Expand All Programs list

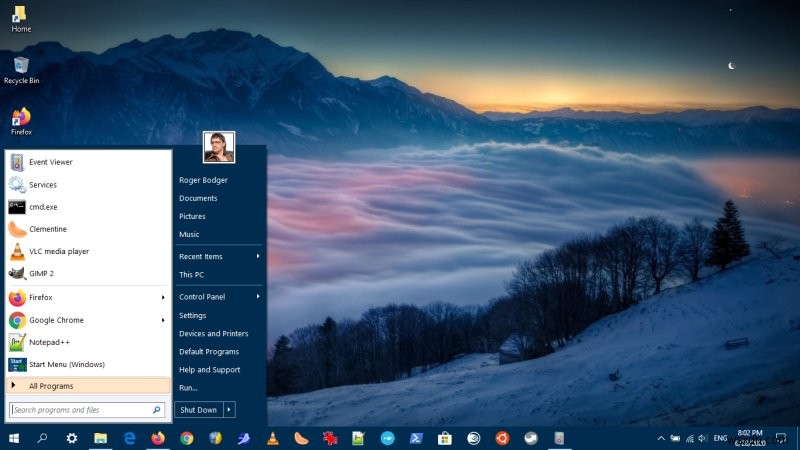(88, 386)
